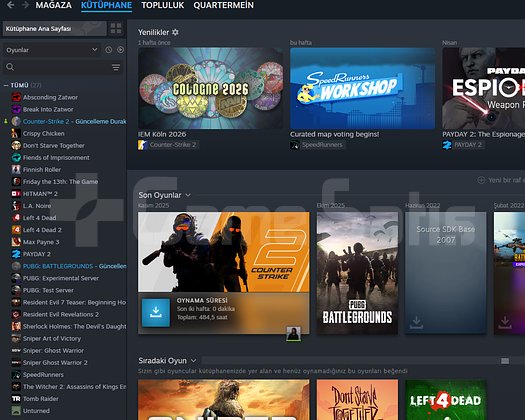Click friend avatar on Counter-Strike 2 card
Screen dimensions: 525x420
pos(293,334)
